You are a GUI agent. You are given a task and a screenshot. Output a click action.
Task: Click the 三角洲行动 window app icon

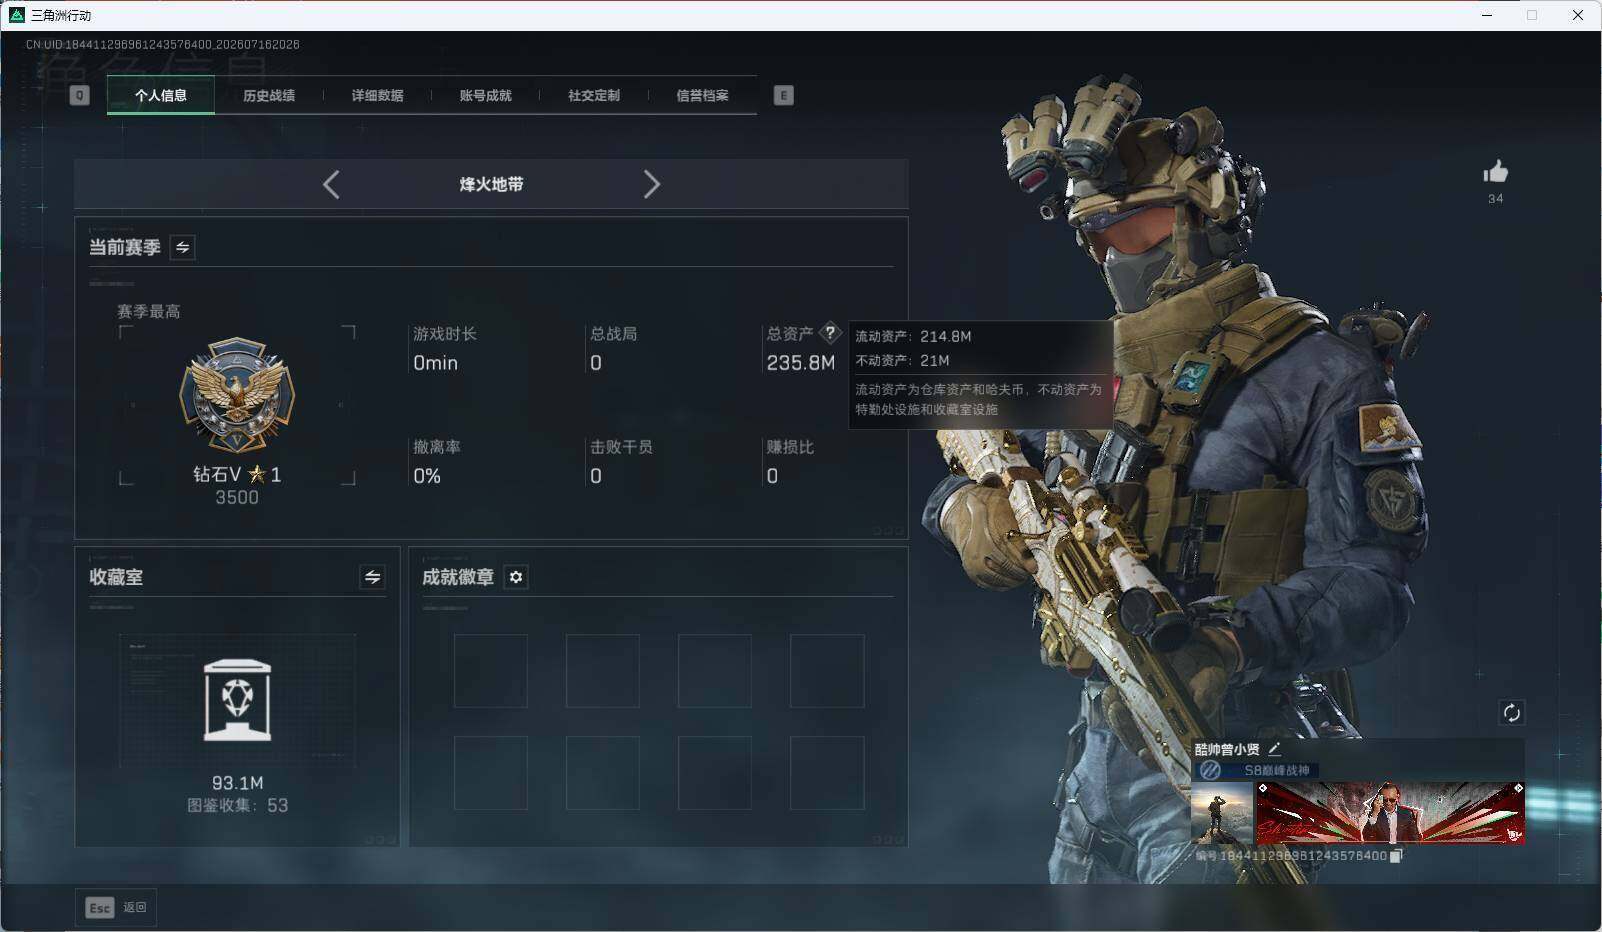[x=16, y=15]
